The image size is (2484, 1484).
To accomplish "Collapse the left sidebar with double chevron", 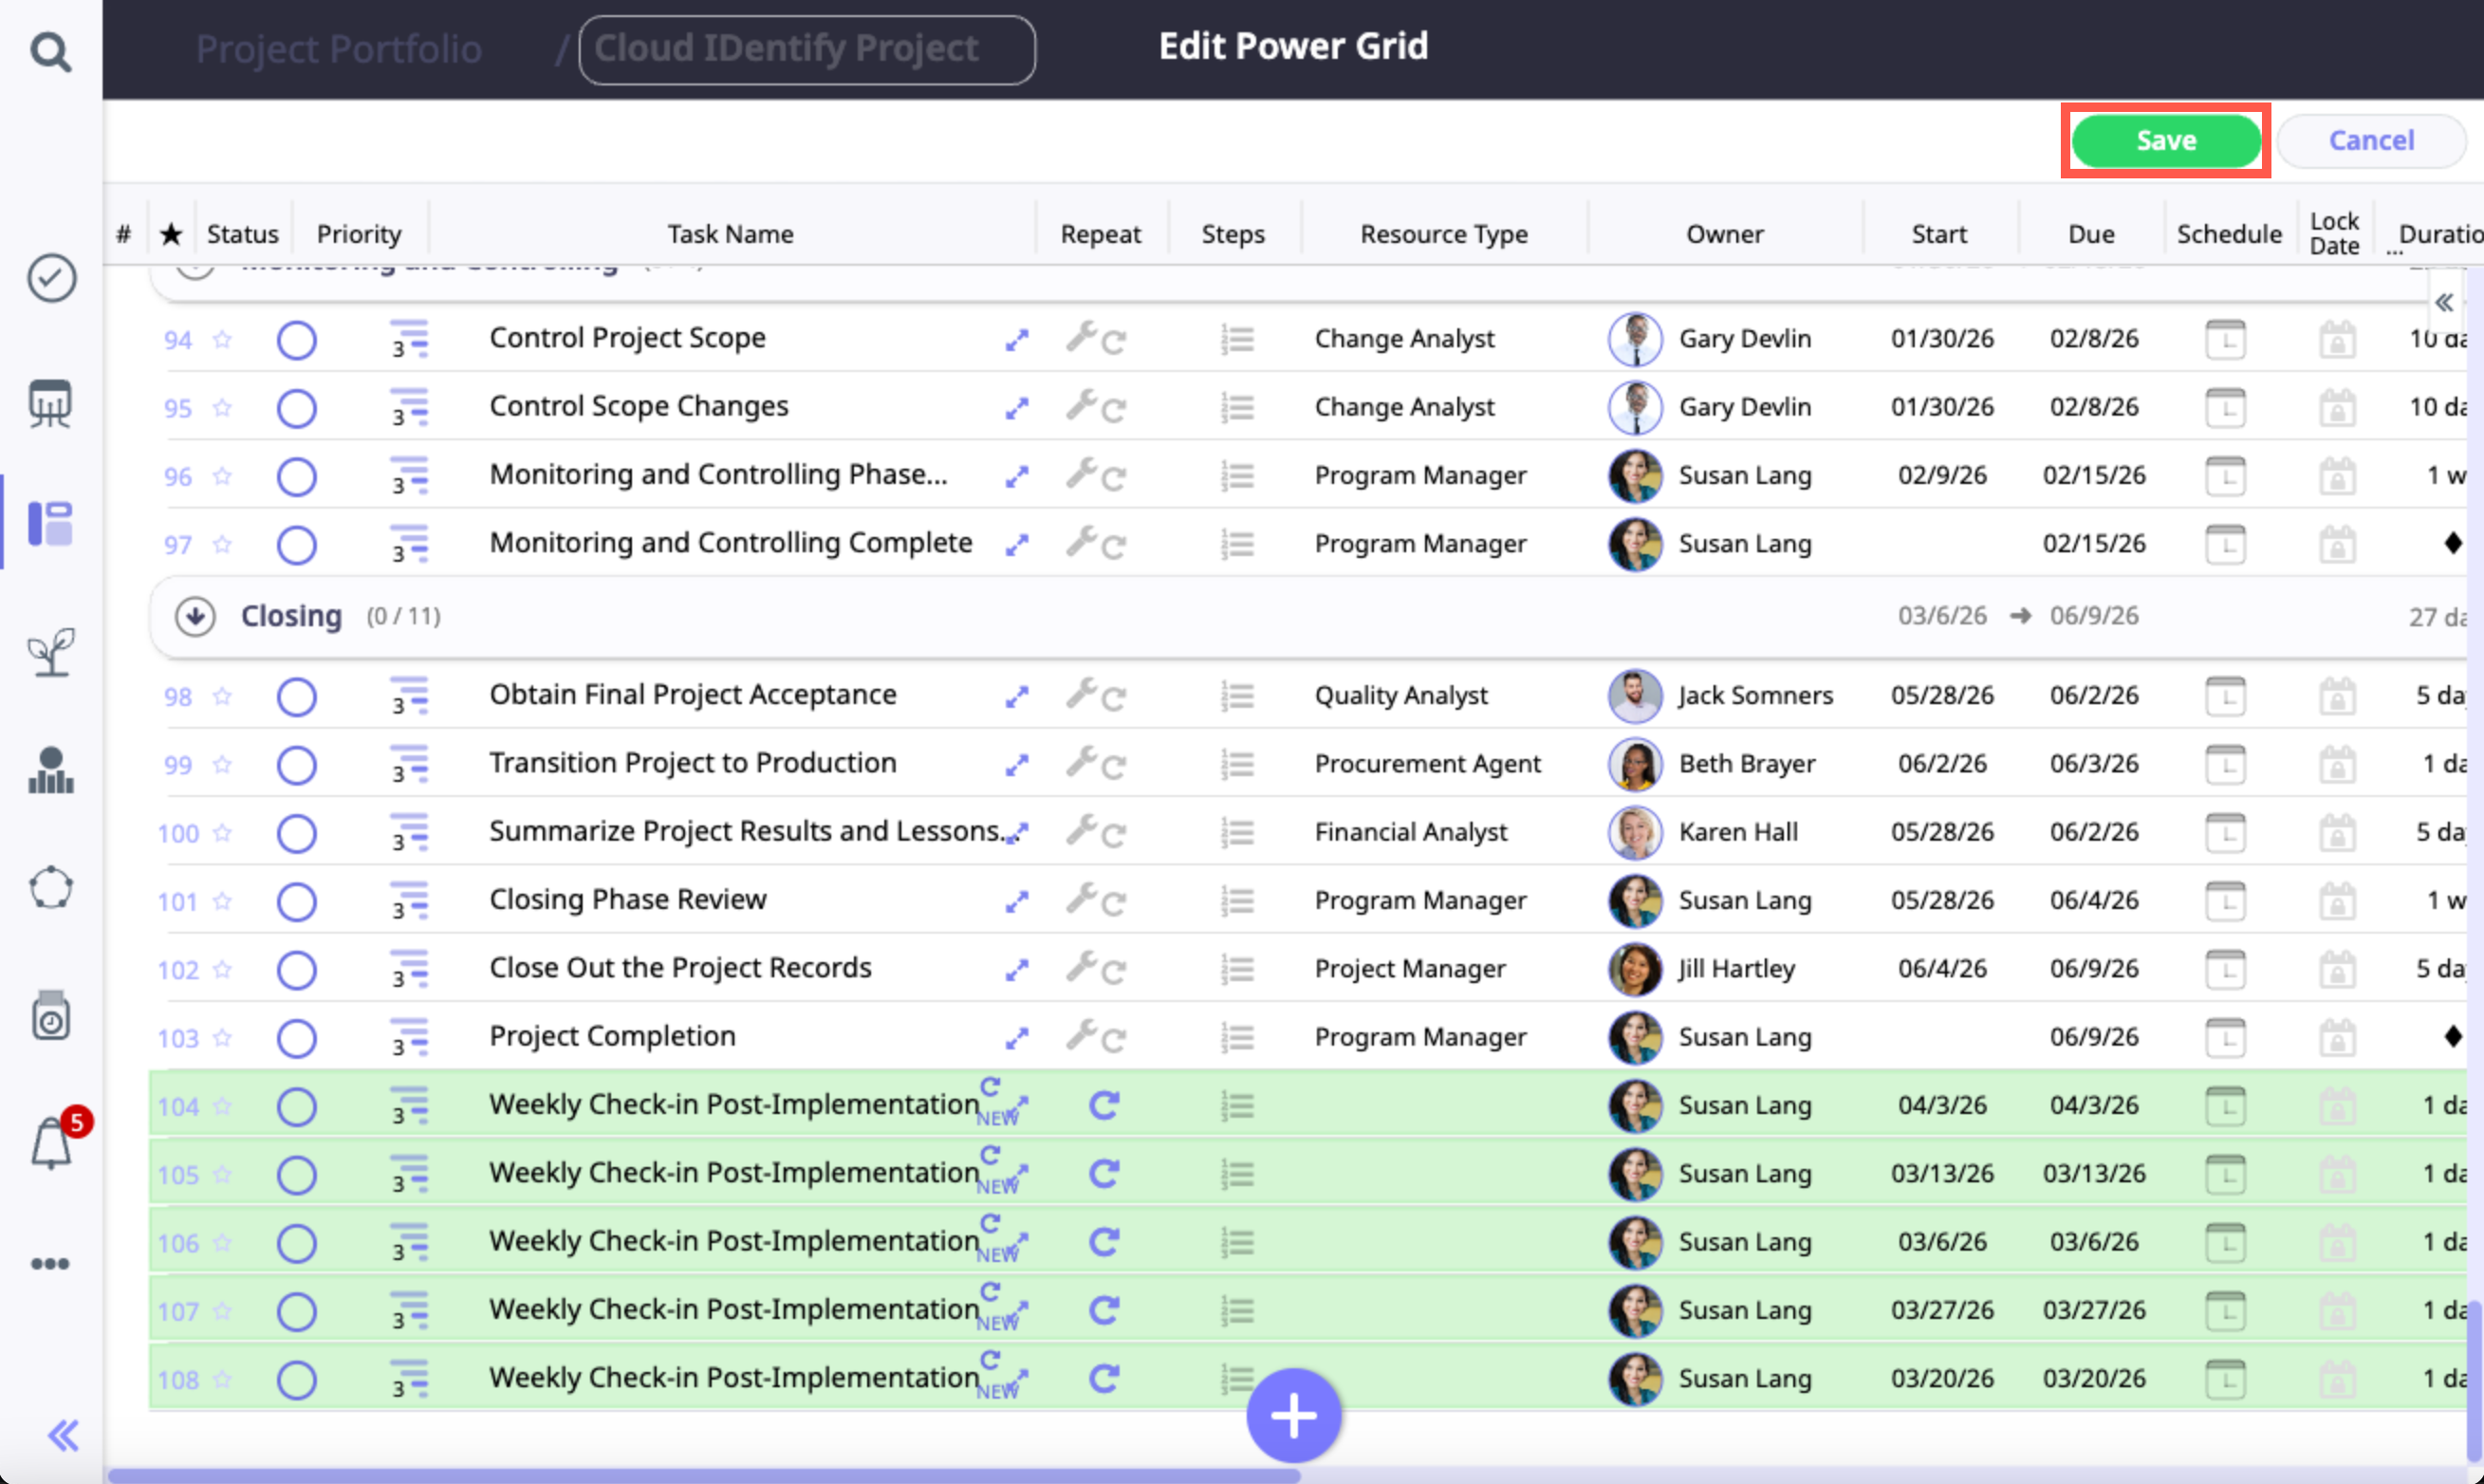I will coord(63,1436).
